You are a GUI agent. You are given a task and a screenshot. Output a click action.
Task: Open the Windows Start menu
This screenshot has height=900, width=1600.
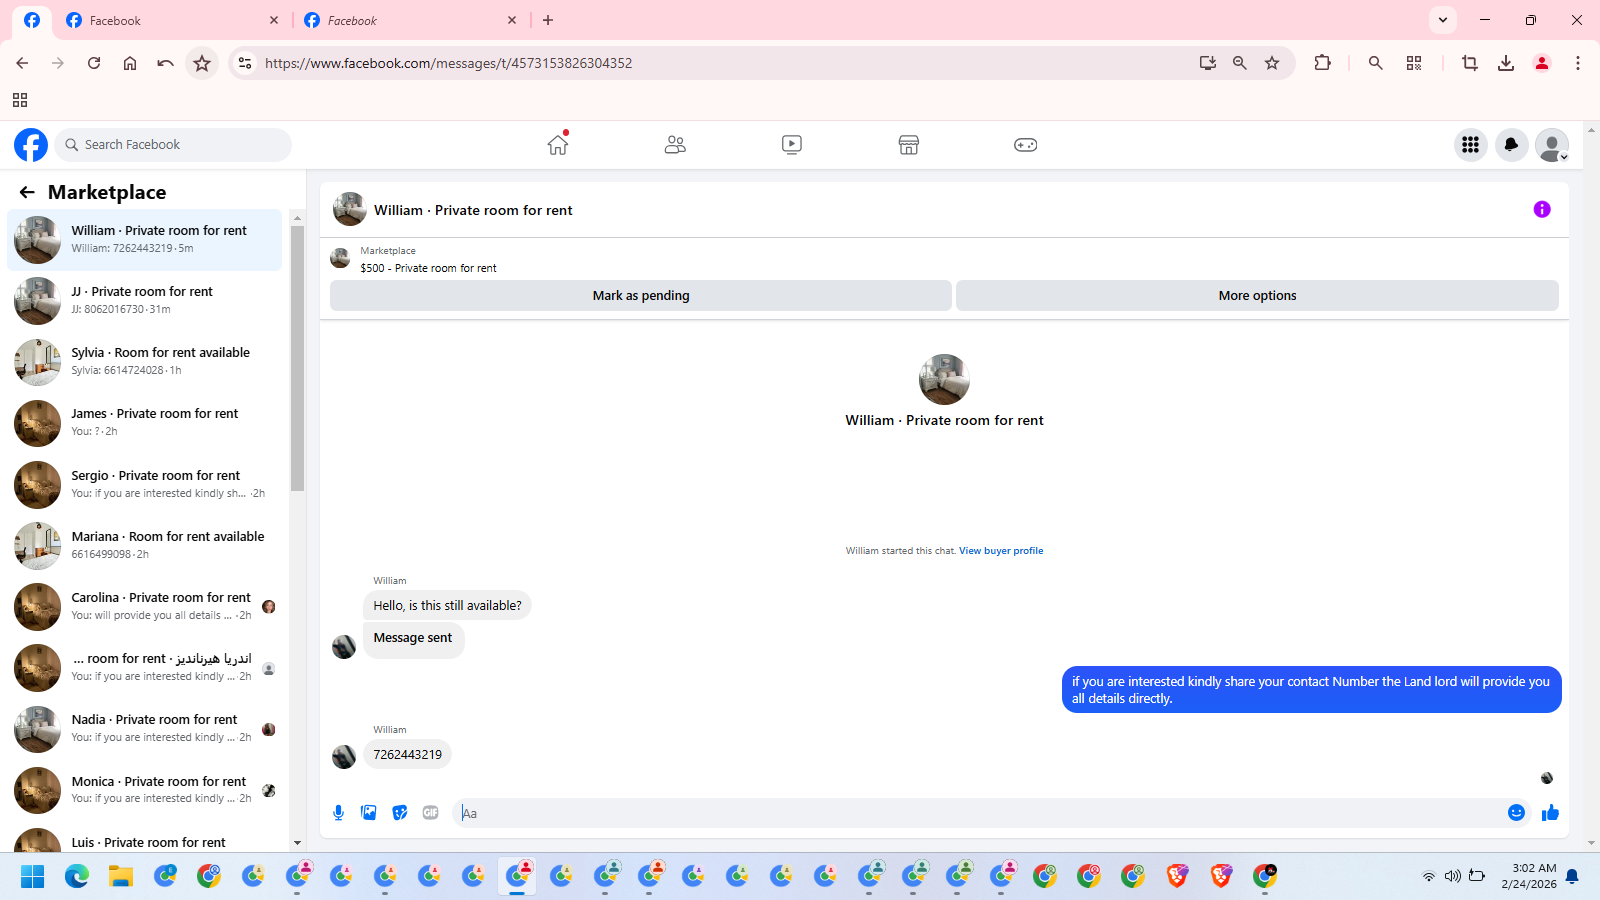click(33, 877)
